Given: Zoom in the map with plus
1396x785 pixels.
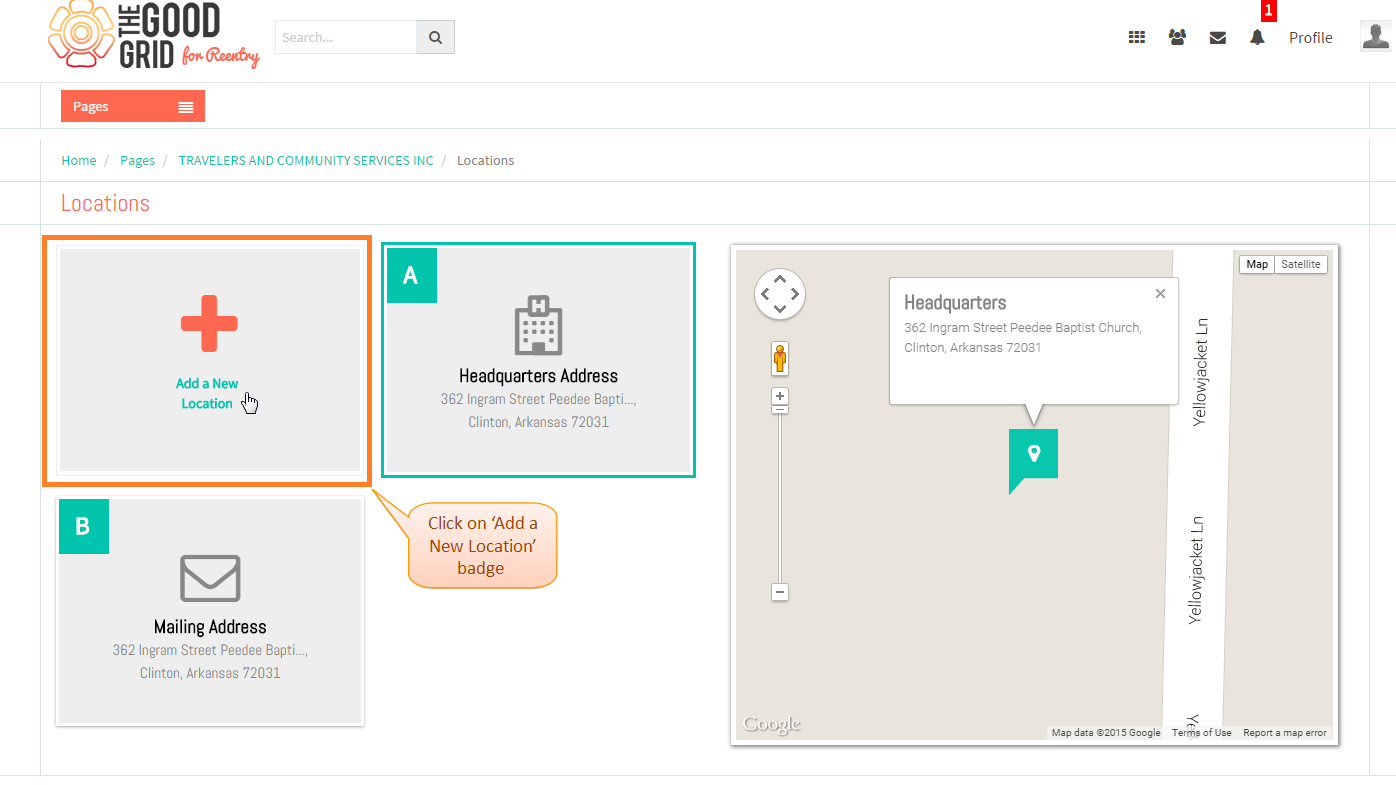Looking at the screenshot, I should click(x=780, y=396).
